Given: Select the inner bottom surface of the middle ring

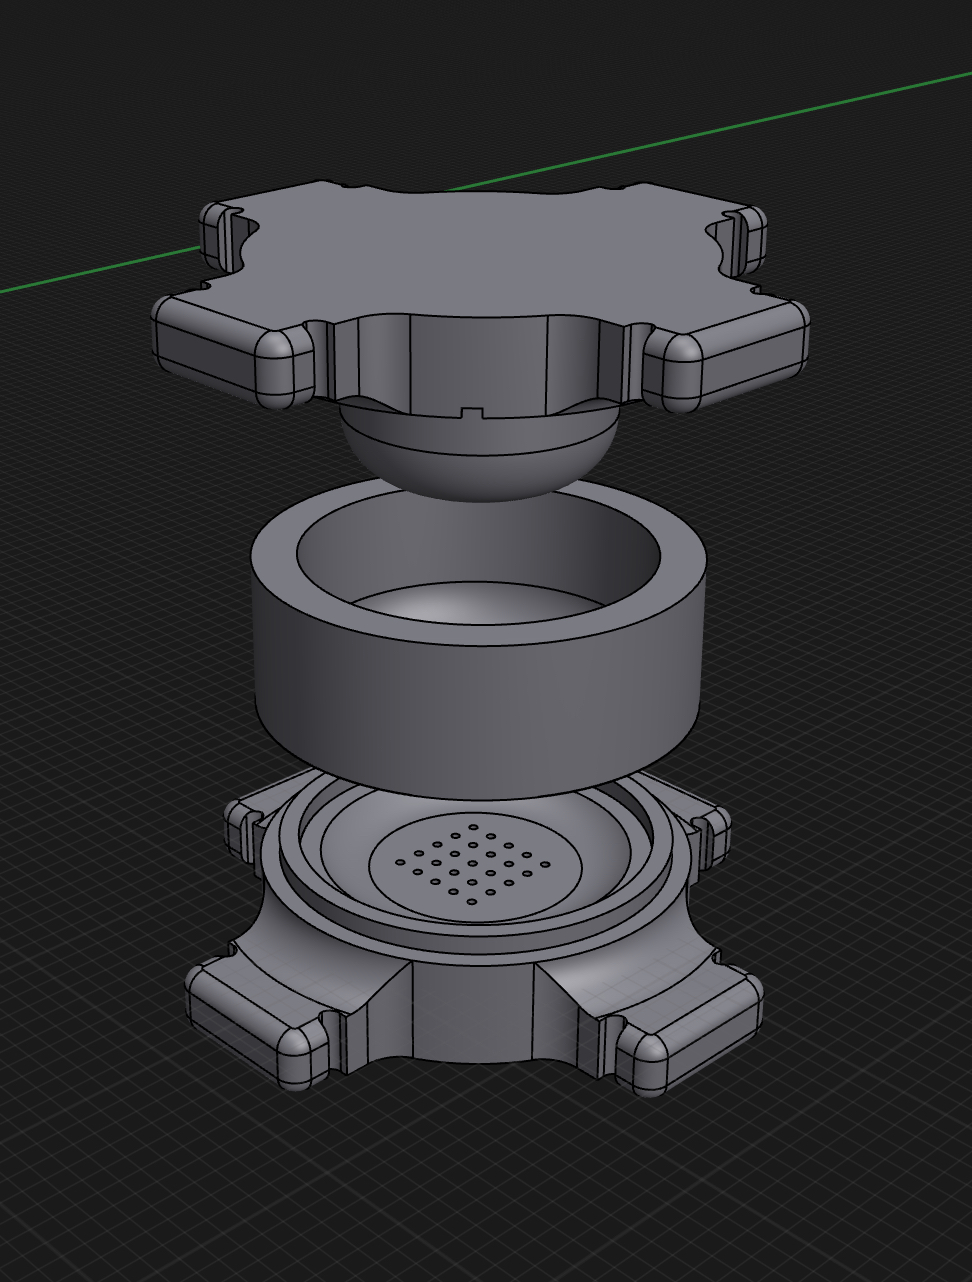Looking at the screenshot, I should point(480,606).
